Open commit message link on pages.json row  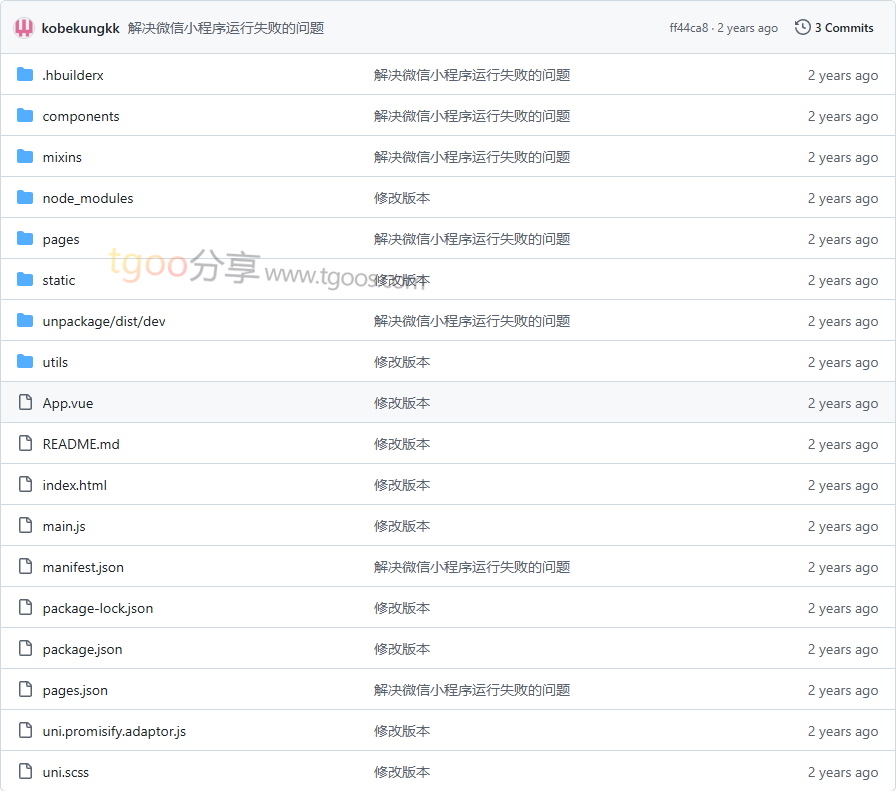point(472,690)
